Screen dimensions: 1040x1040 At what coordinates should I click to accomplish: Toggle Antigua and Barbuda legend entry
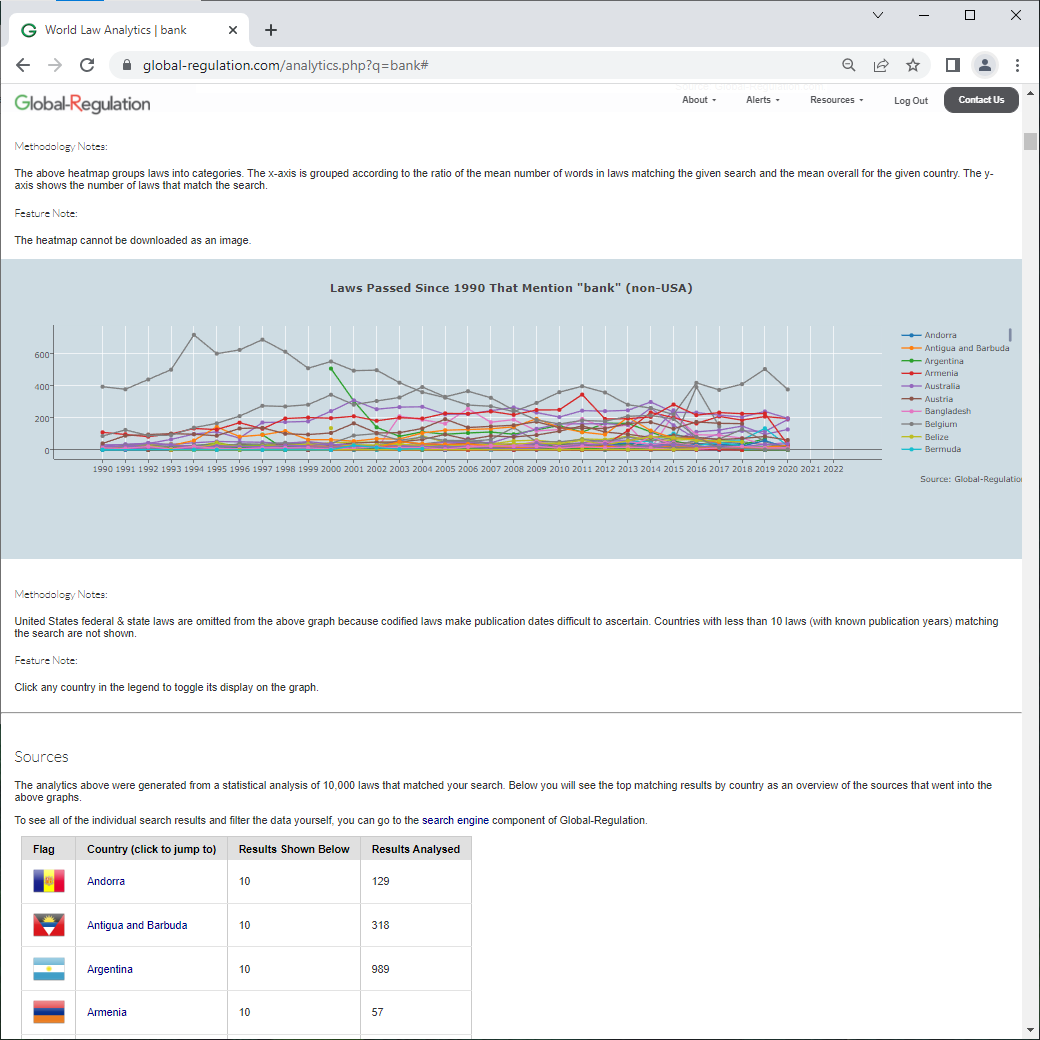click(955, 348)
